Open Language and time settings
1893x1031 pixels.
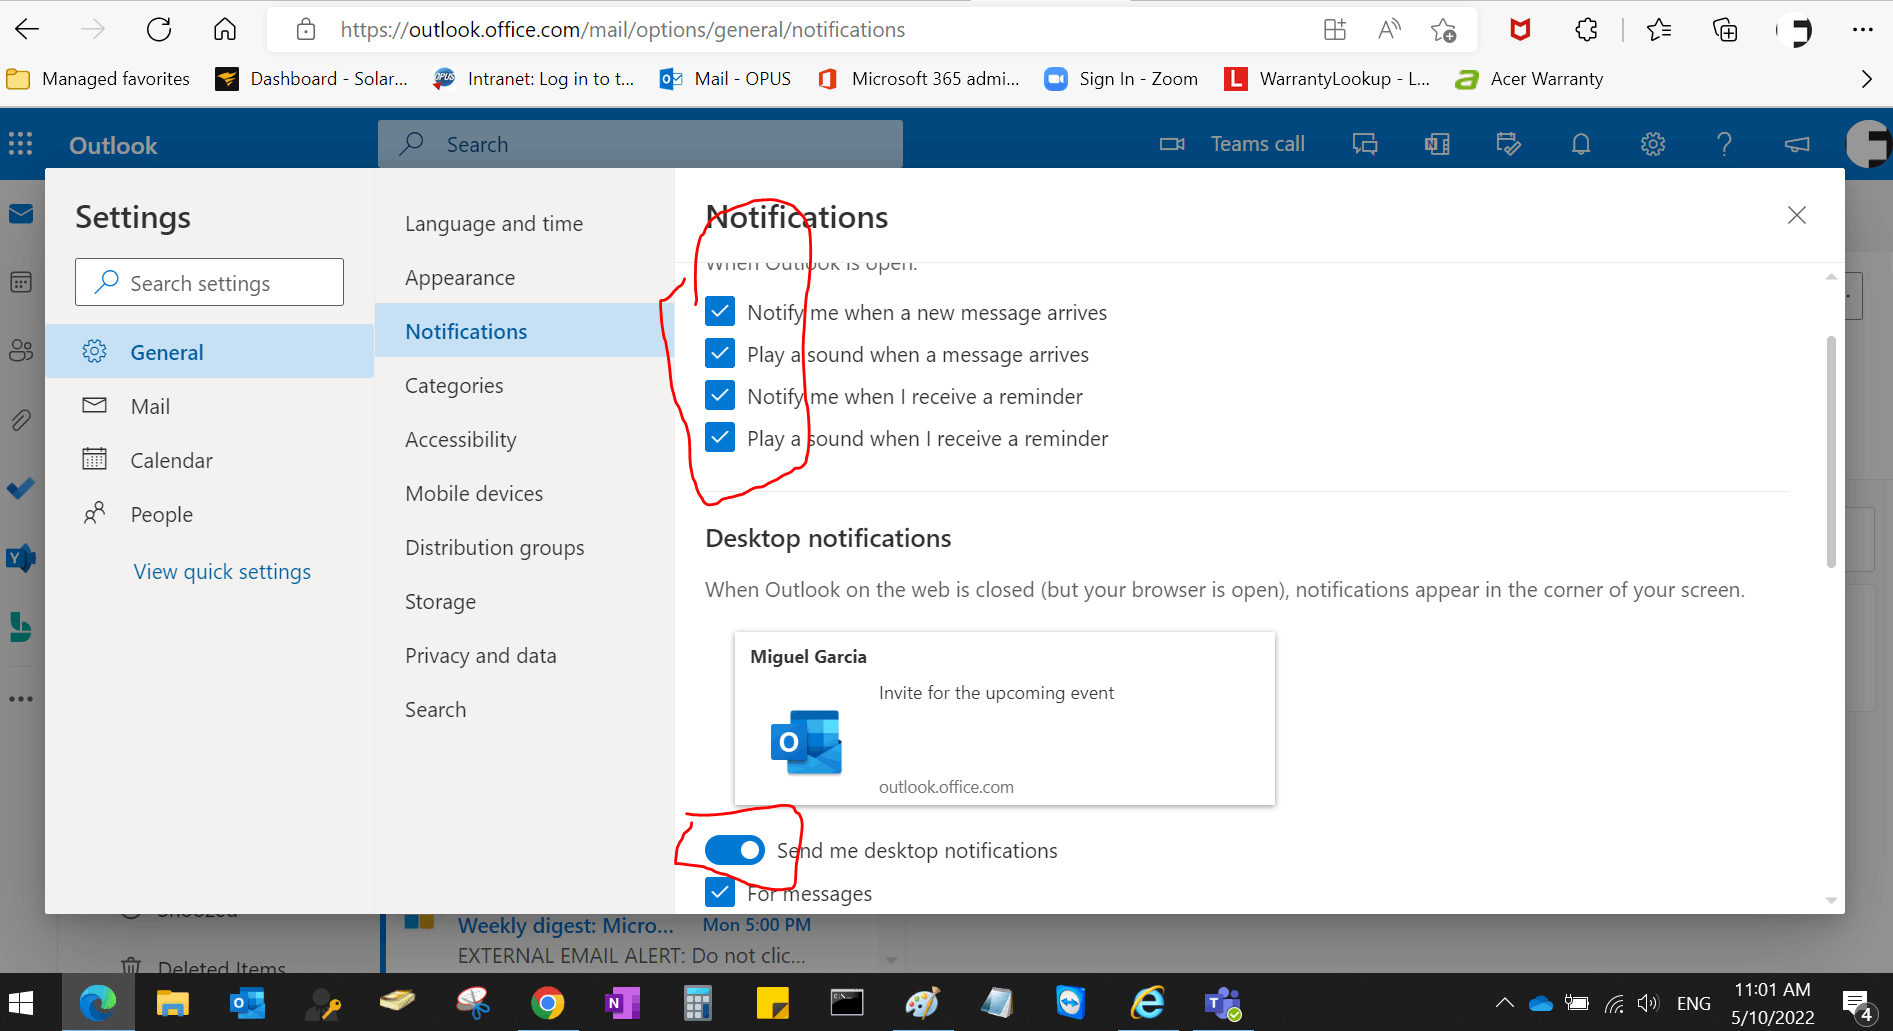coord(525,224)
